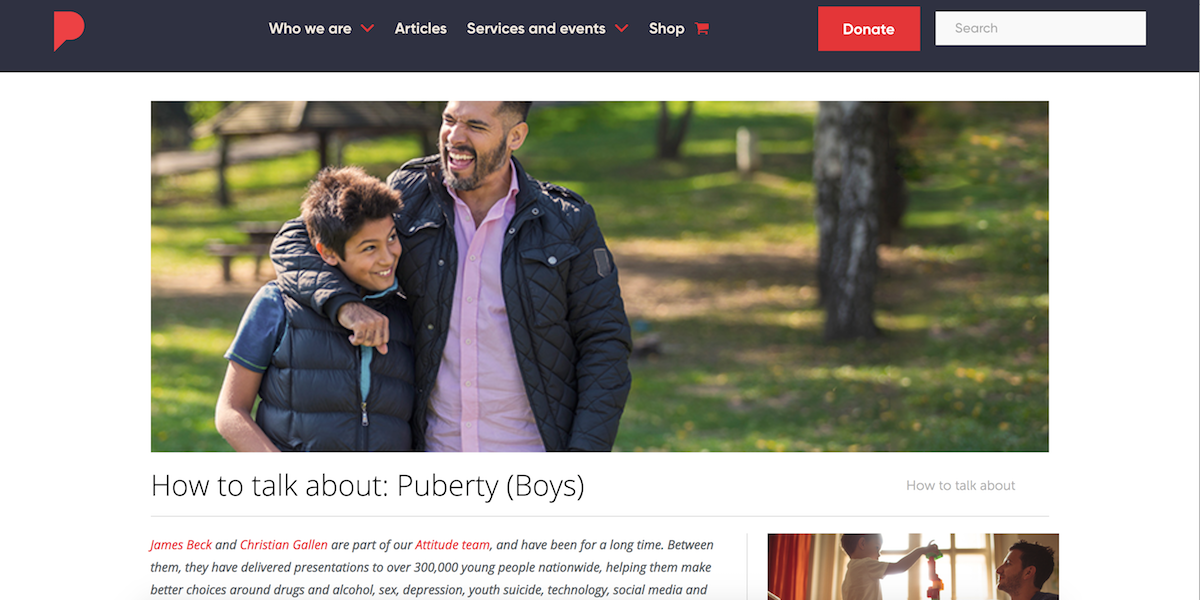Click the intro paragraph about 300,000 young people
The height and width of the screenshot is (600, 1200).
click(430, 567)
